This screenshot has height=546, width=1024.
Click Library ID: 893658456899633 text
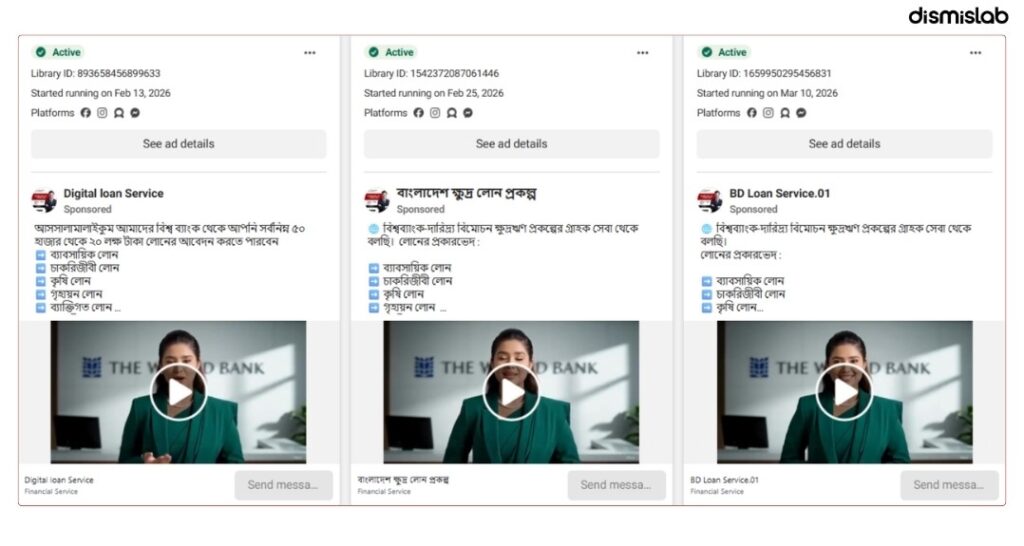coord(95,73)
